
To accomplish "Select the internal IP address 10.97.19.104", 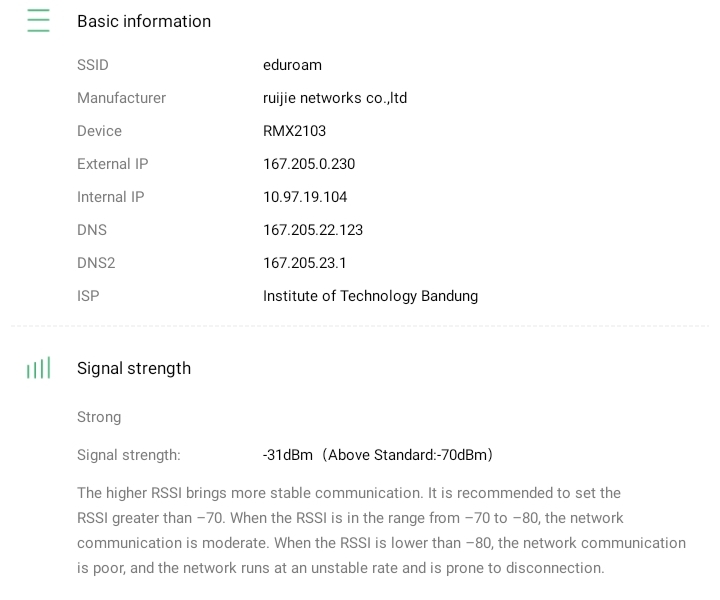I will coord(305,197).
